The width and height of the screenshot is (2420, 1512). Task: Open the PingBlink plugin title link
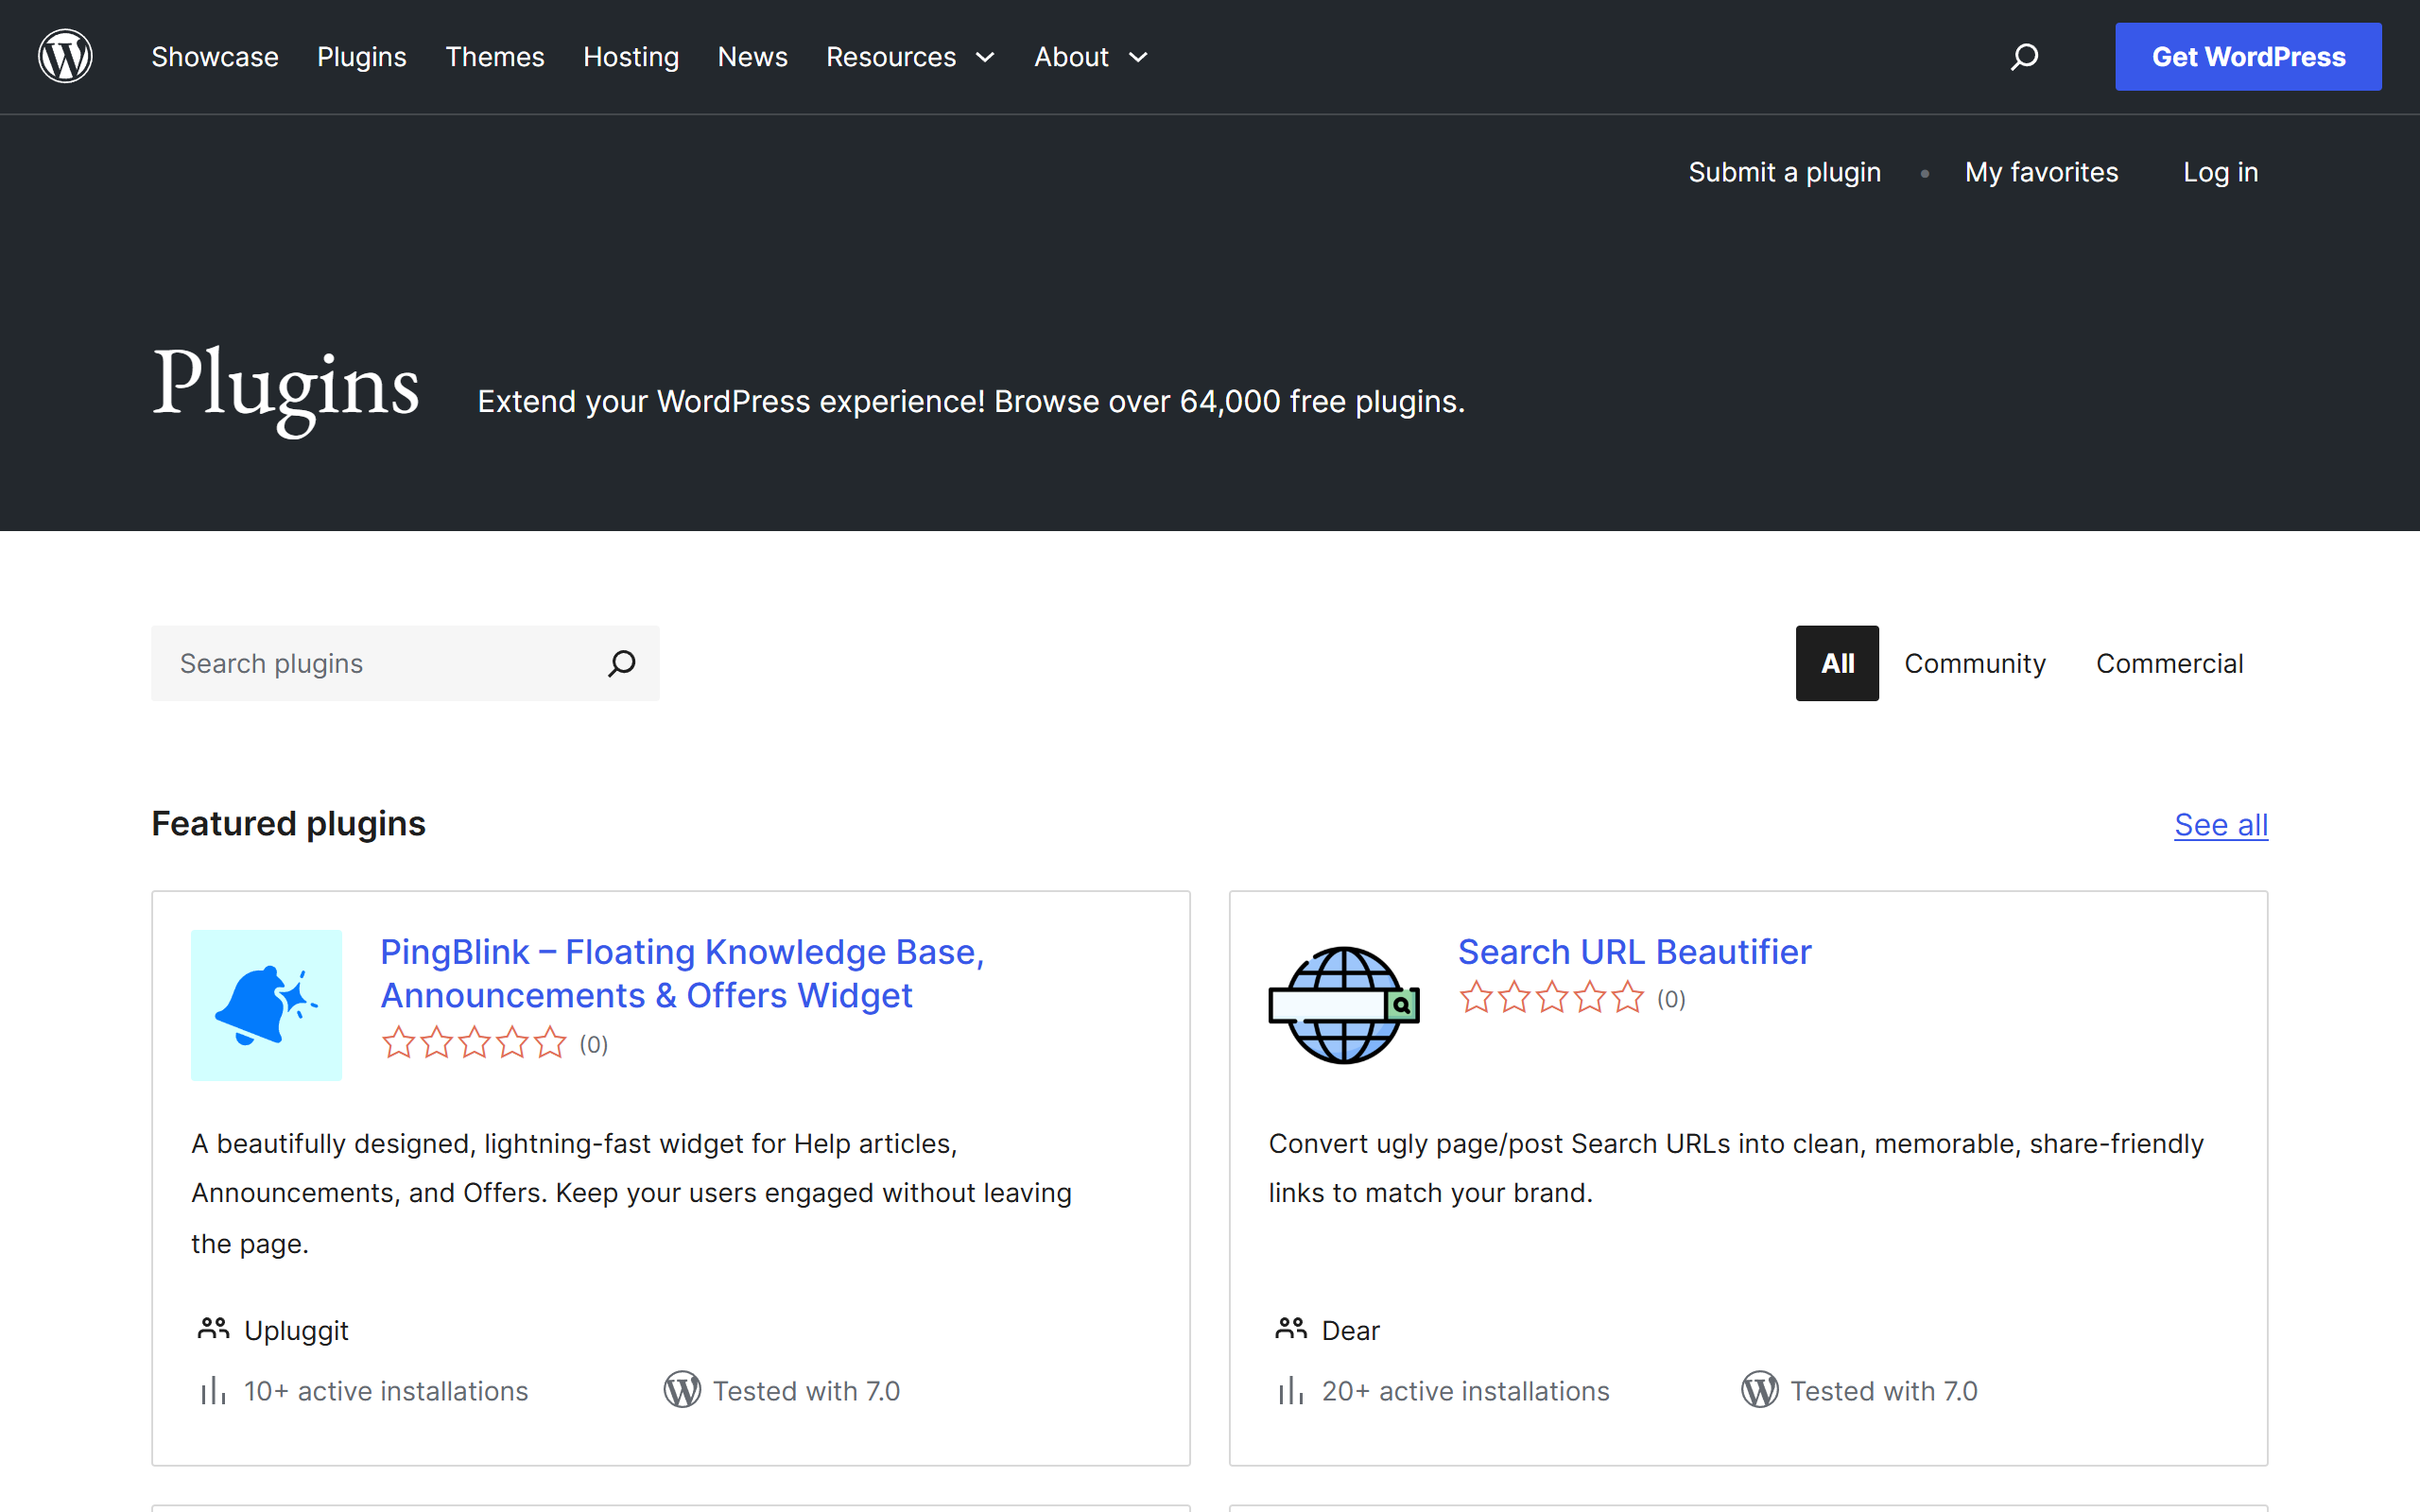point(682,973)
